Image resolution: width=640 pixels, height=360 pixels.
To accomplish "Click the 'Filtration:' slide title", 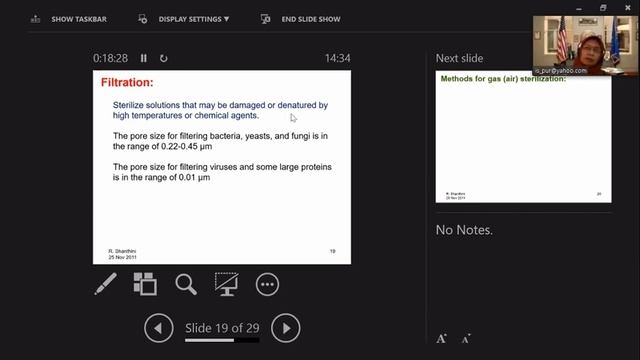I will [127, 82].
